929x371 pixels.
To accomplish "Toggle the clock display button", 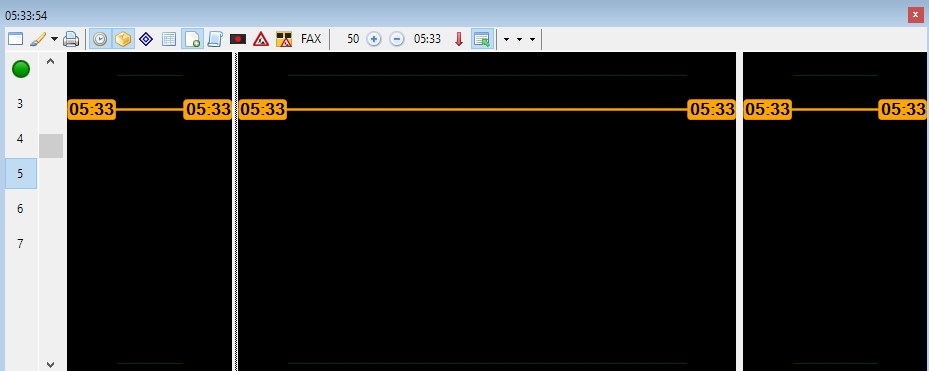I will pyautogui.click(x=100, y=39).
